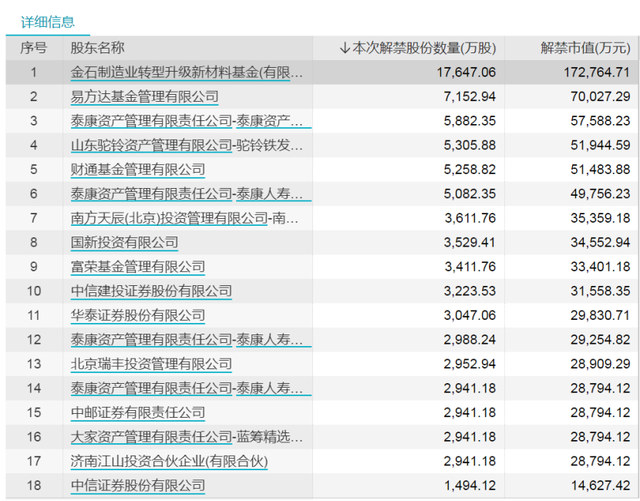Select share quantity 2,952.94
Image resolution: width=640 pixels, height=501 pixels.
[470, 364]
